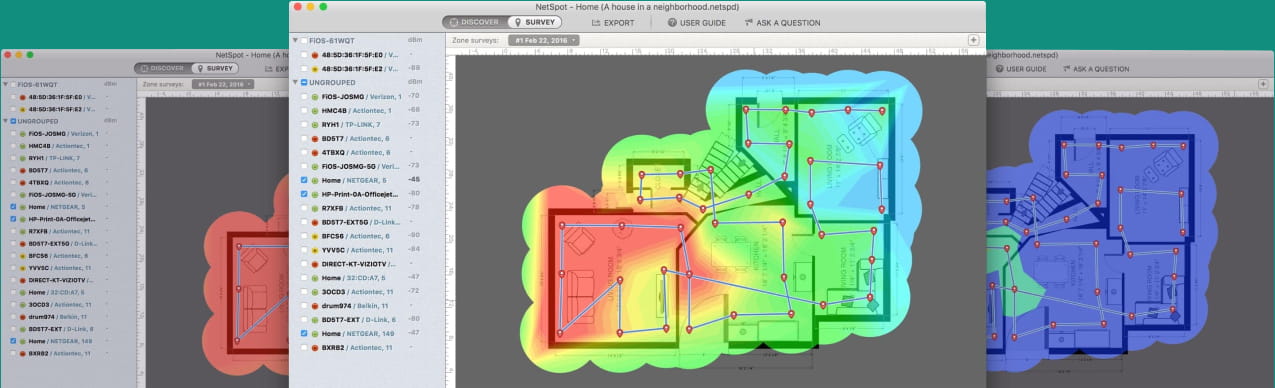Click the yellow signal icon for 48:5D:36:1F:5F:E2
Viewport: 1275px width, 388px height.
tap(315, 68)
